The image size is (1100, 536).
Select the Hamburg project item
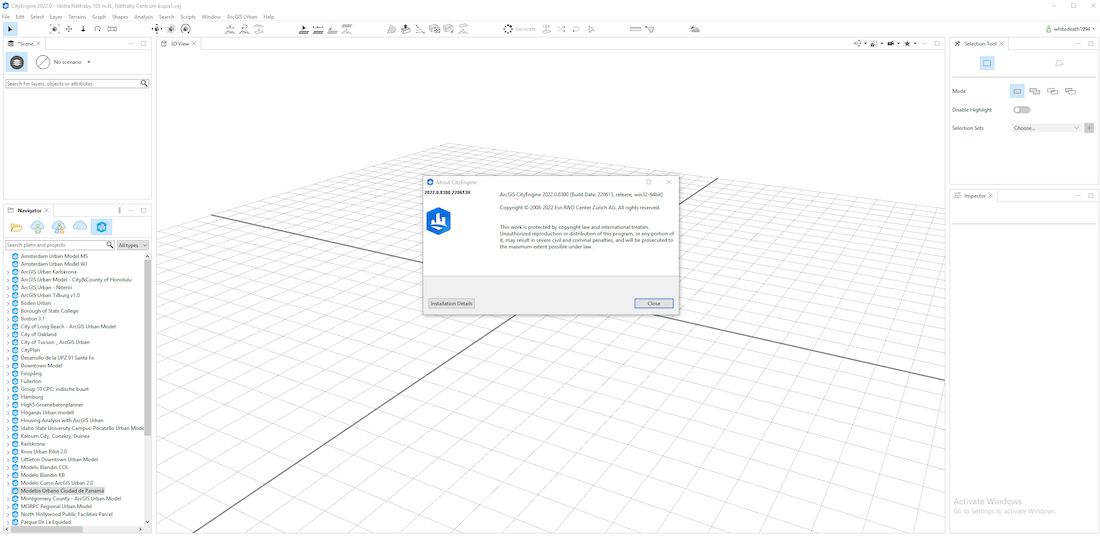(32, 396)
